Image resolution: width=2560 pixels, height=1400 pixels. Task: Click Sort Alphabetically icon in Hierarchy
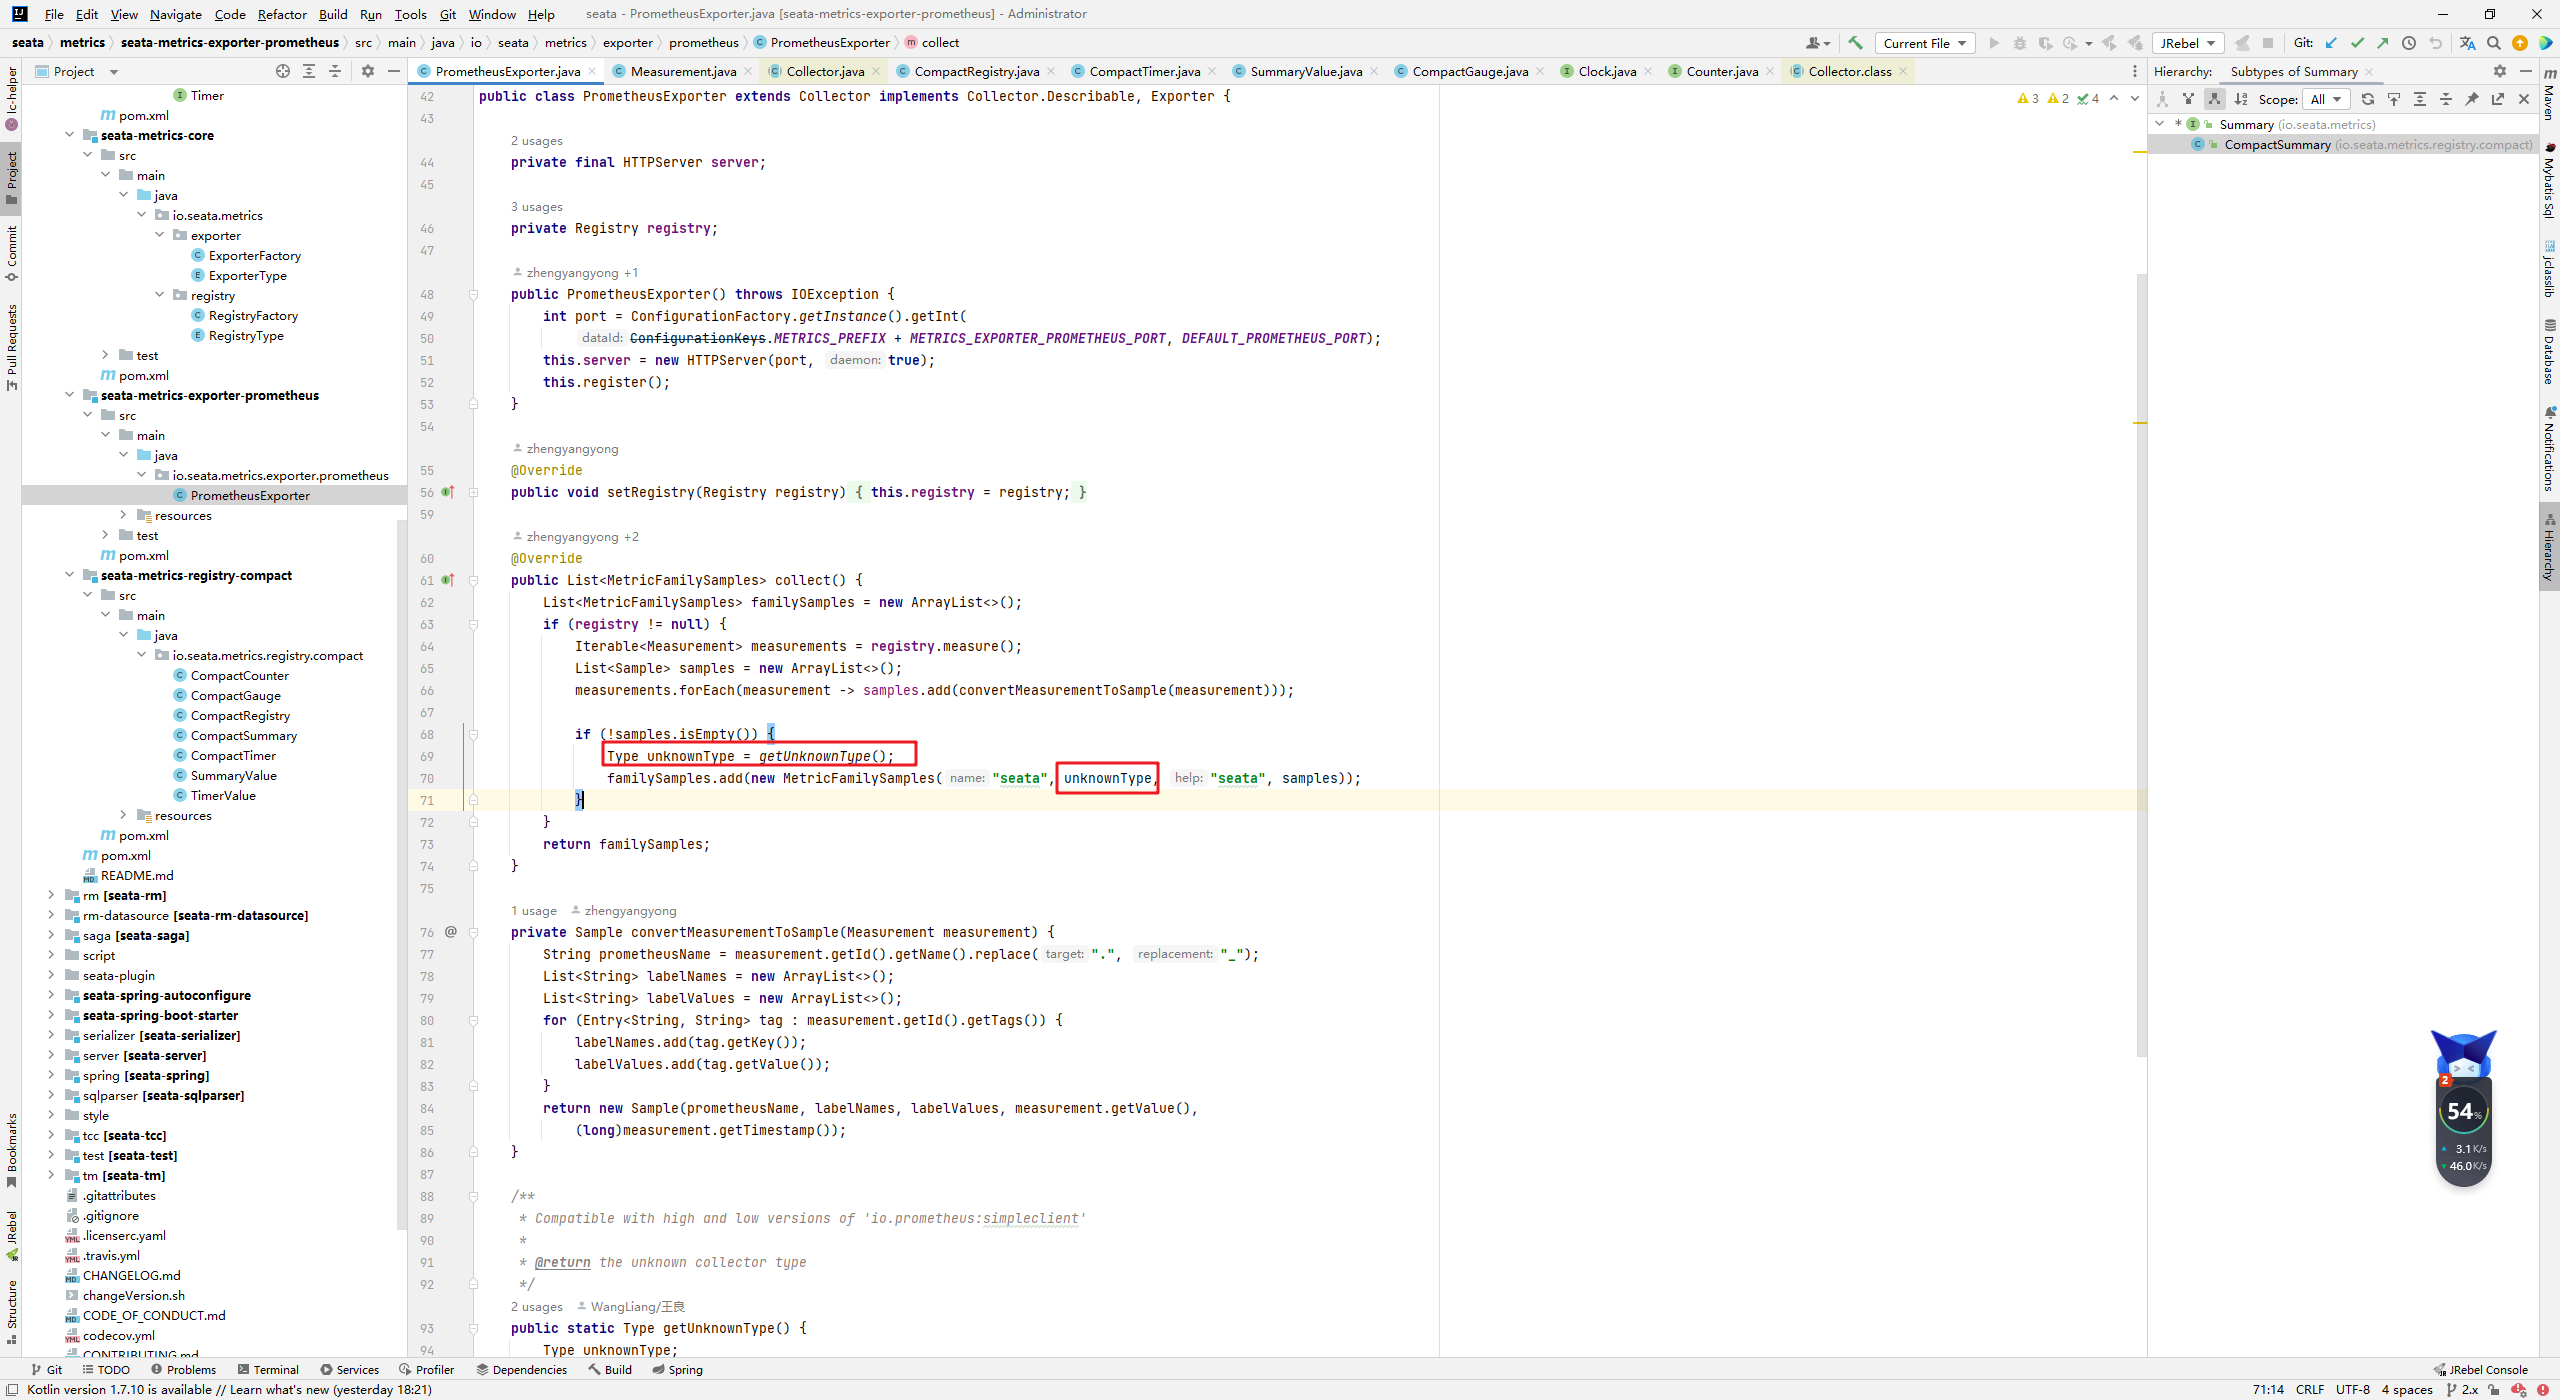coord(2241,99)
